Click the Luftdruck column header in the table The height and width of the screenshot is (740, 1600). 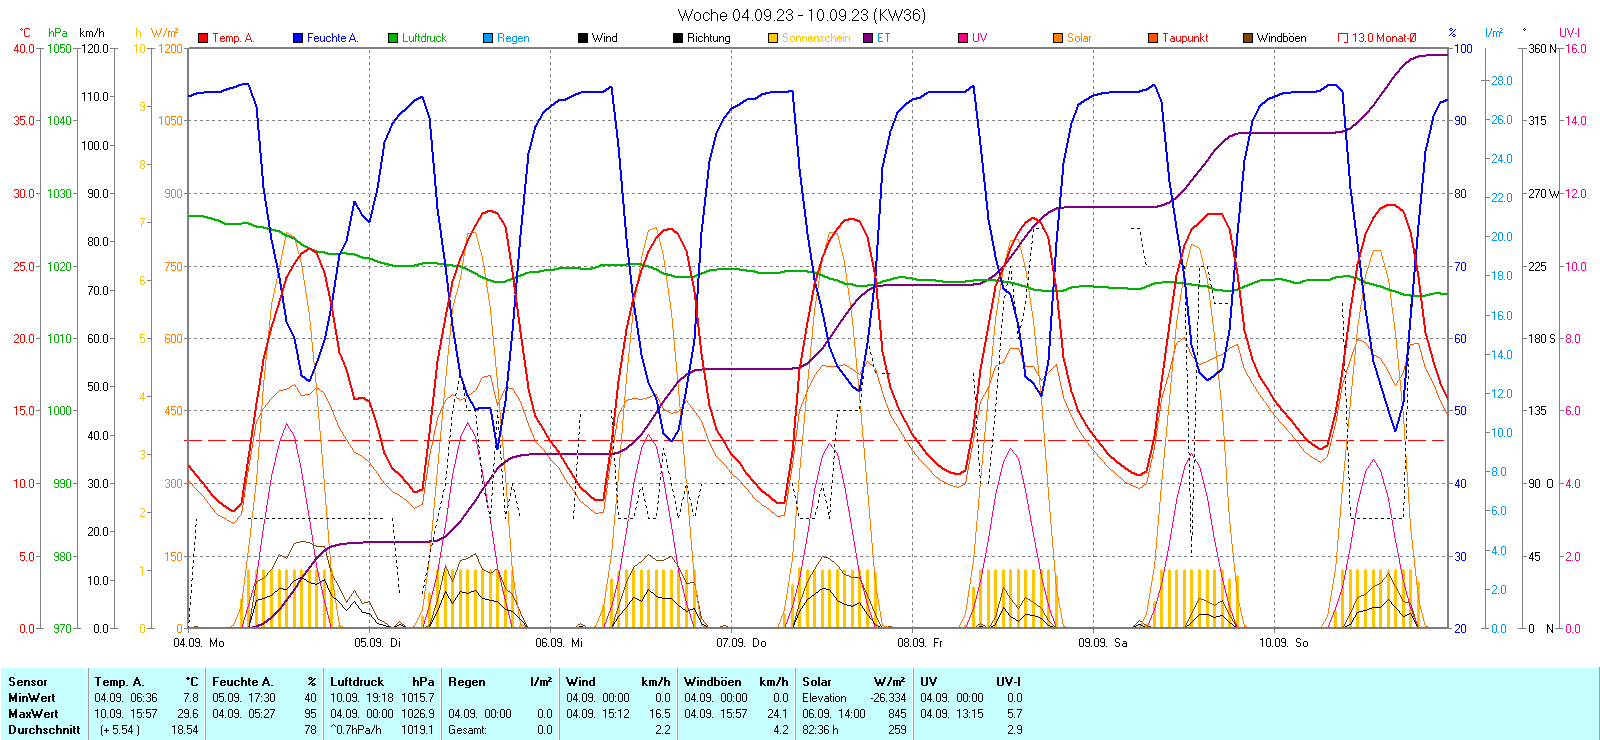click(357, 682)
